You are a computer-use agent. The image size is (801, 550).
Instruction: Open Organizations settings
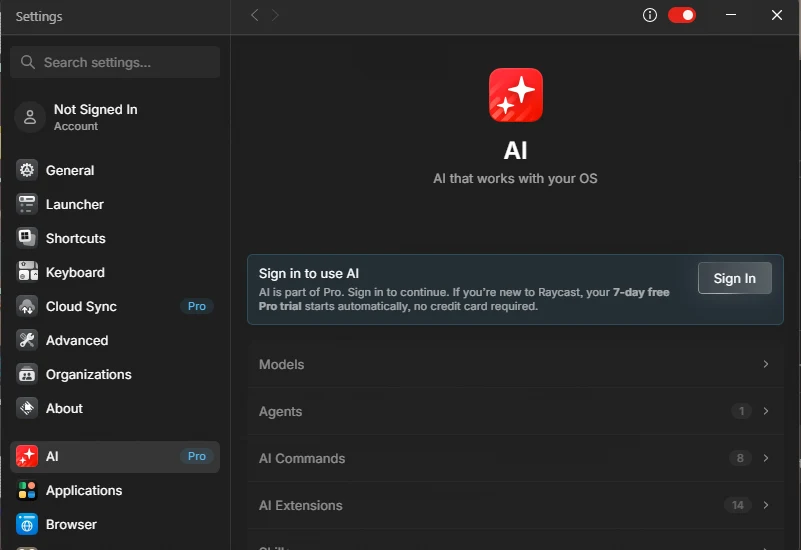[x=115, y=374]
